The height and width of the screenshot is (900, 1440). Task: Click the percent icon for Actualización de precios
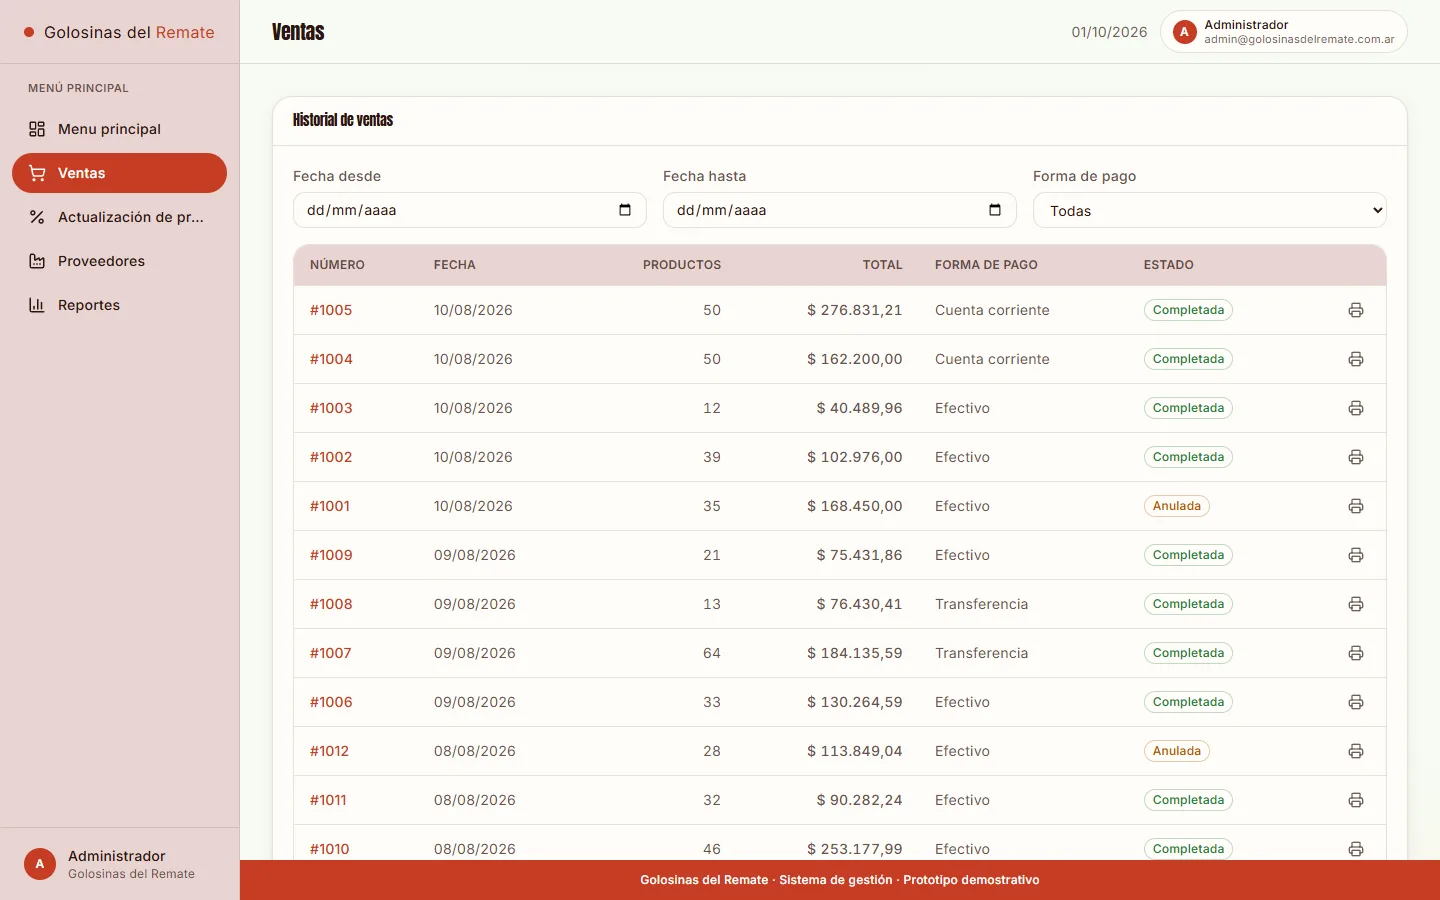(37, 217)
